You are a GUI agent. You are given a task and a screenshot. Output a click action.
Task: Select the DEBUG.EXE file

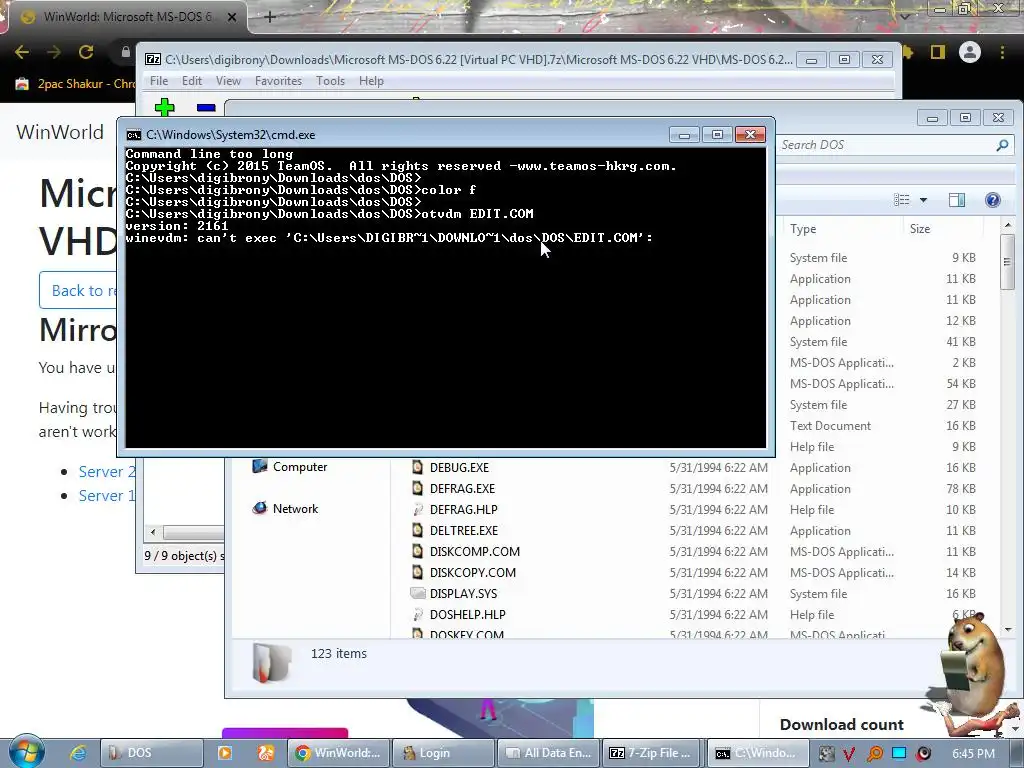point(459,468)
